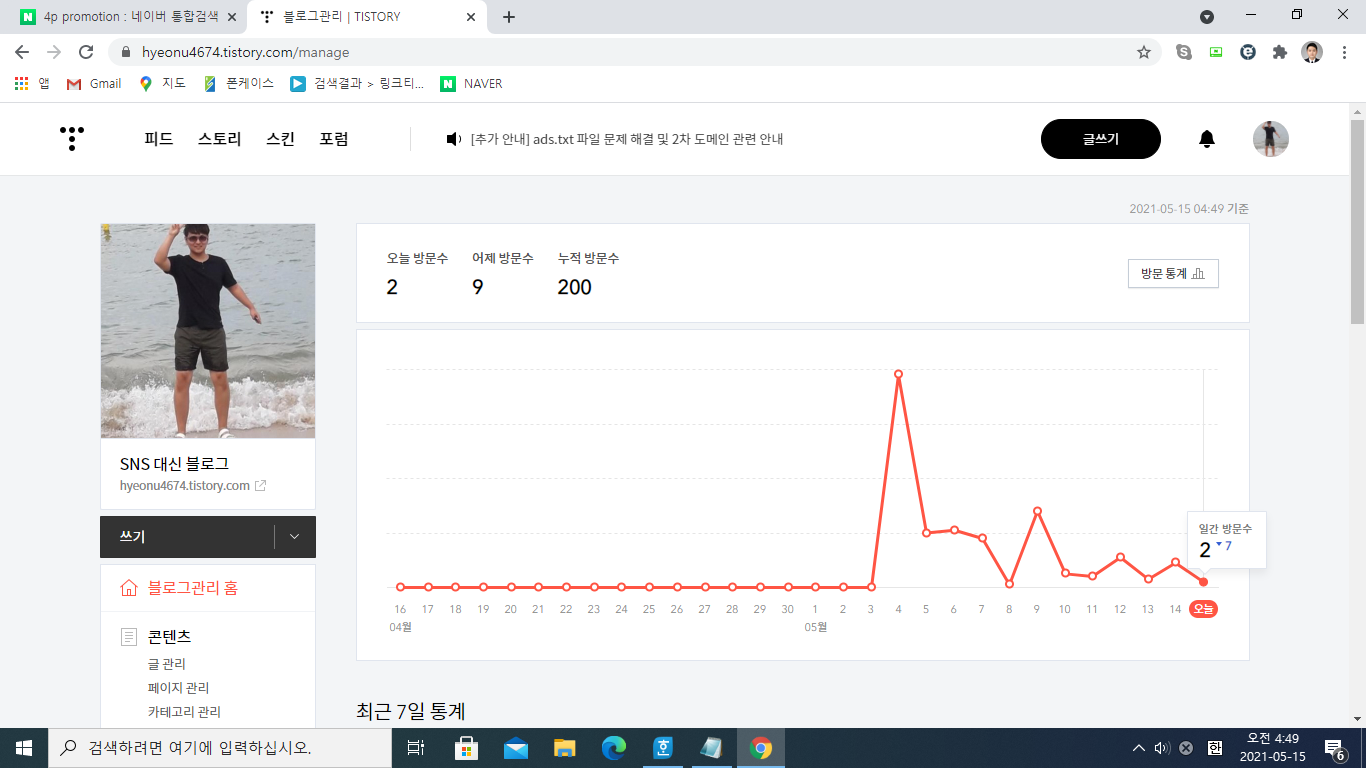Viewport: 1366px width, 768px height.
Task: Click the 글쓰기 button in header
Action: 1101,139
